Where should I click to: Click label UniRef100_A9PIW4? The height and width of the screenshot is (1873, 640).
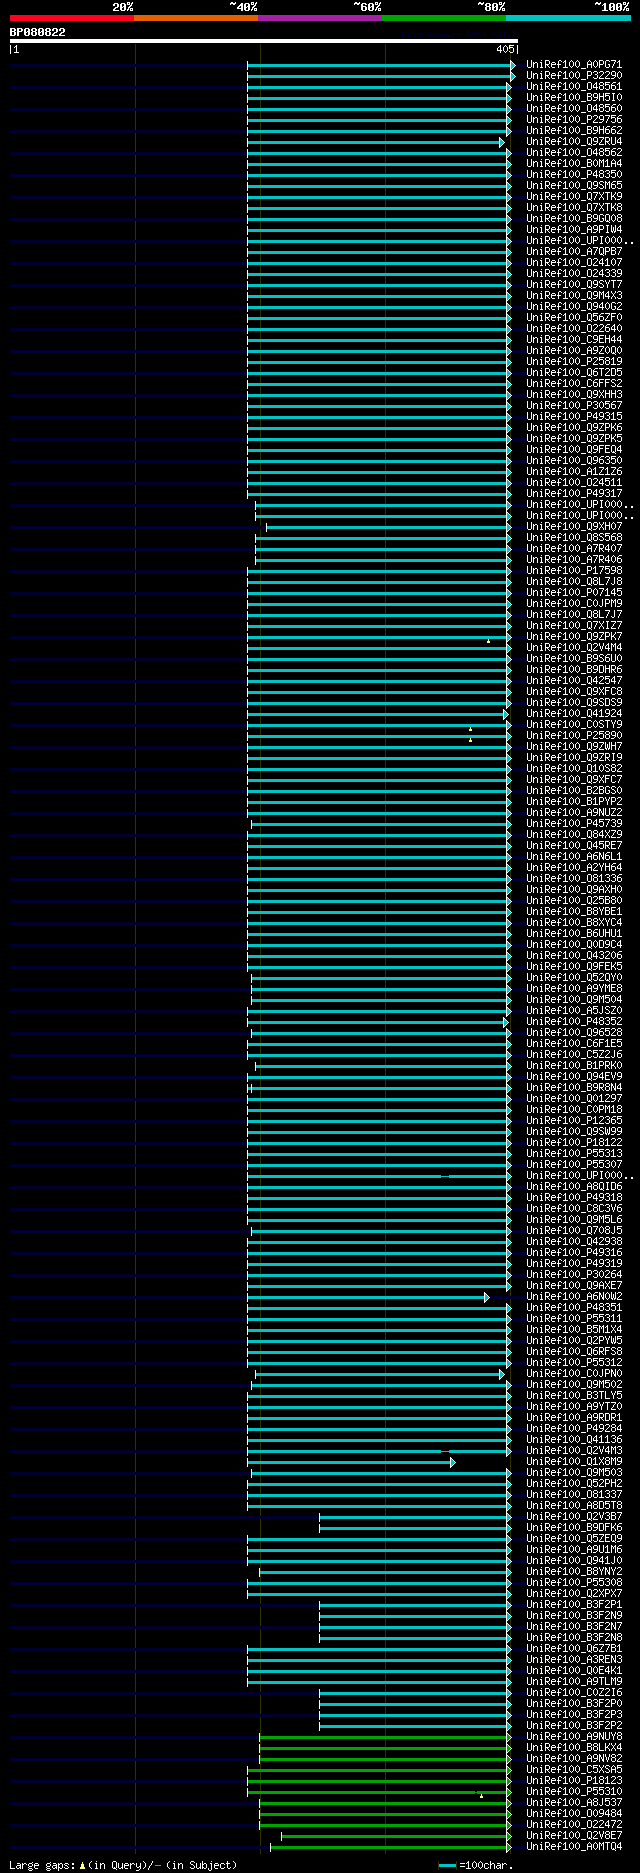click(x=574, y=230)
